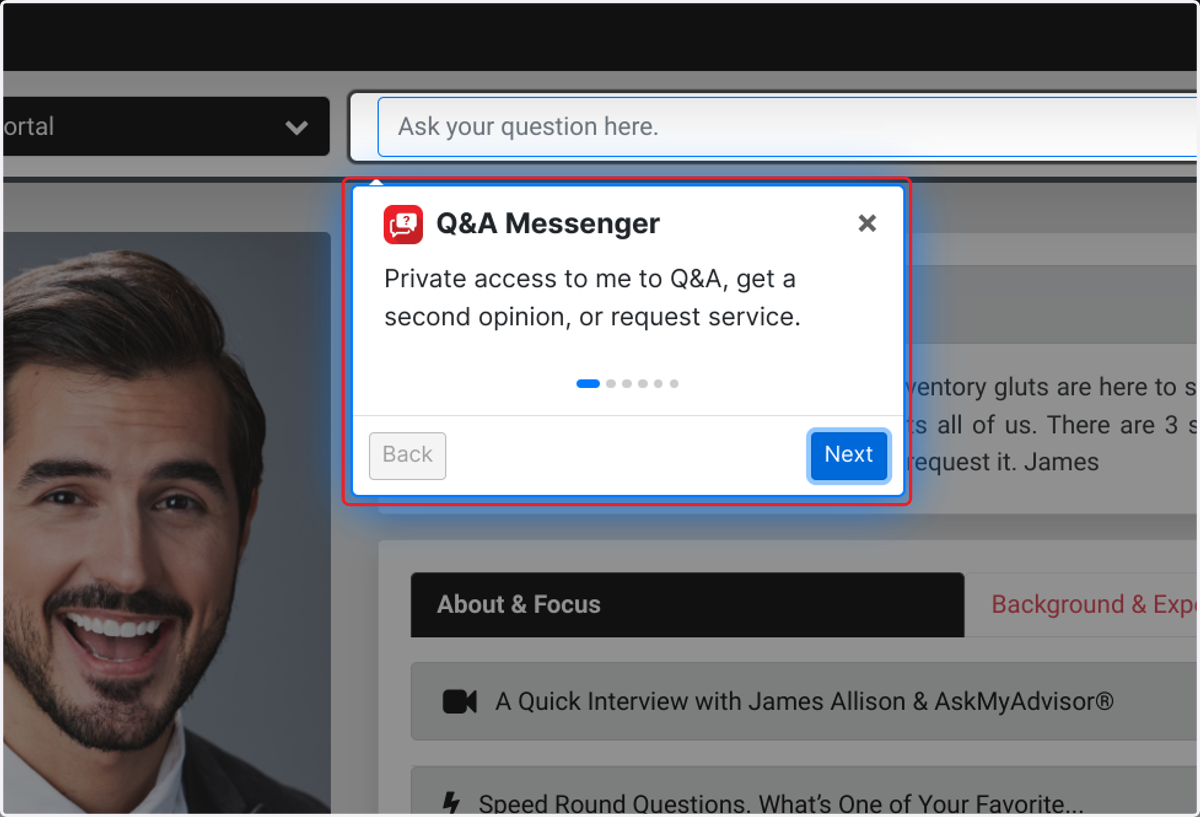Jump to first tour step indicator dot
1200x817 pixels.
pyautogui.click(x=588, y=383)
